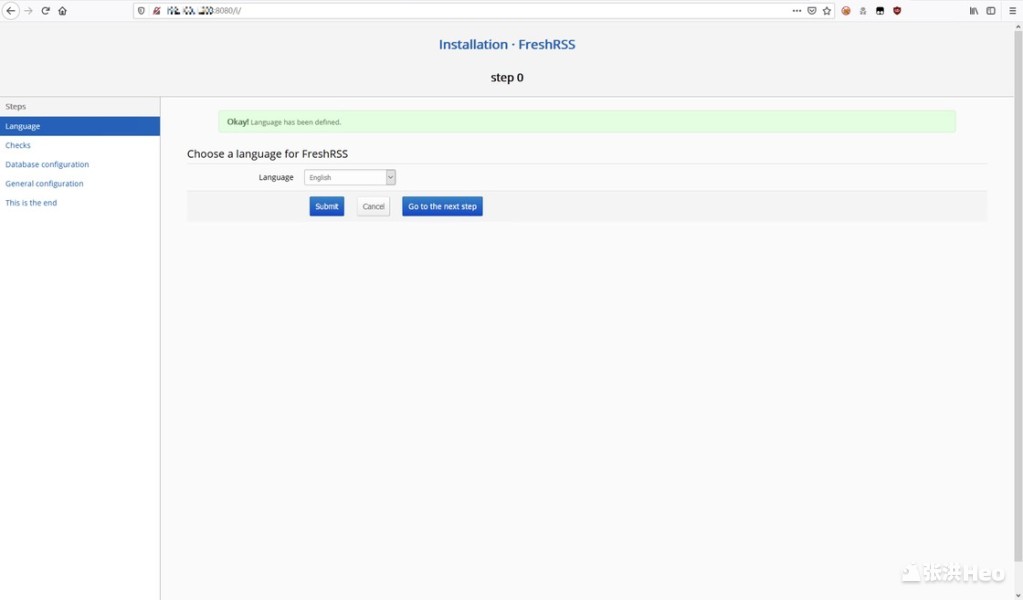
Task: Show the insecure connection padlock info
Action: (157, 10)
